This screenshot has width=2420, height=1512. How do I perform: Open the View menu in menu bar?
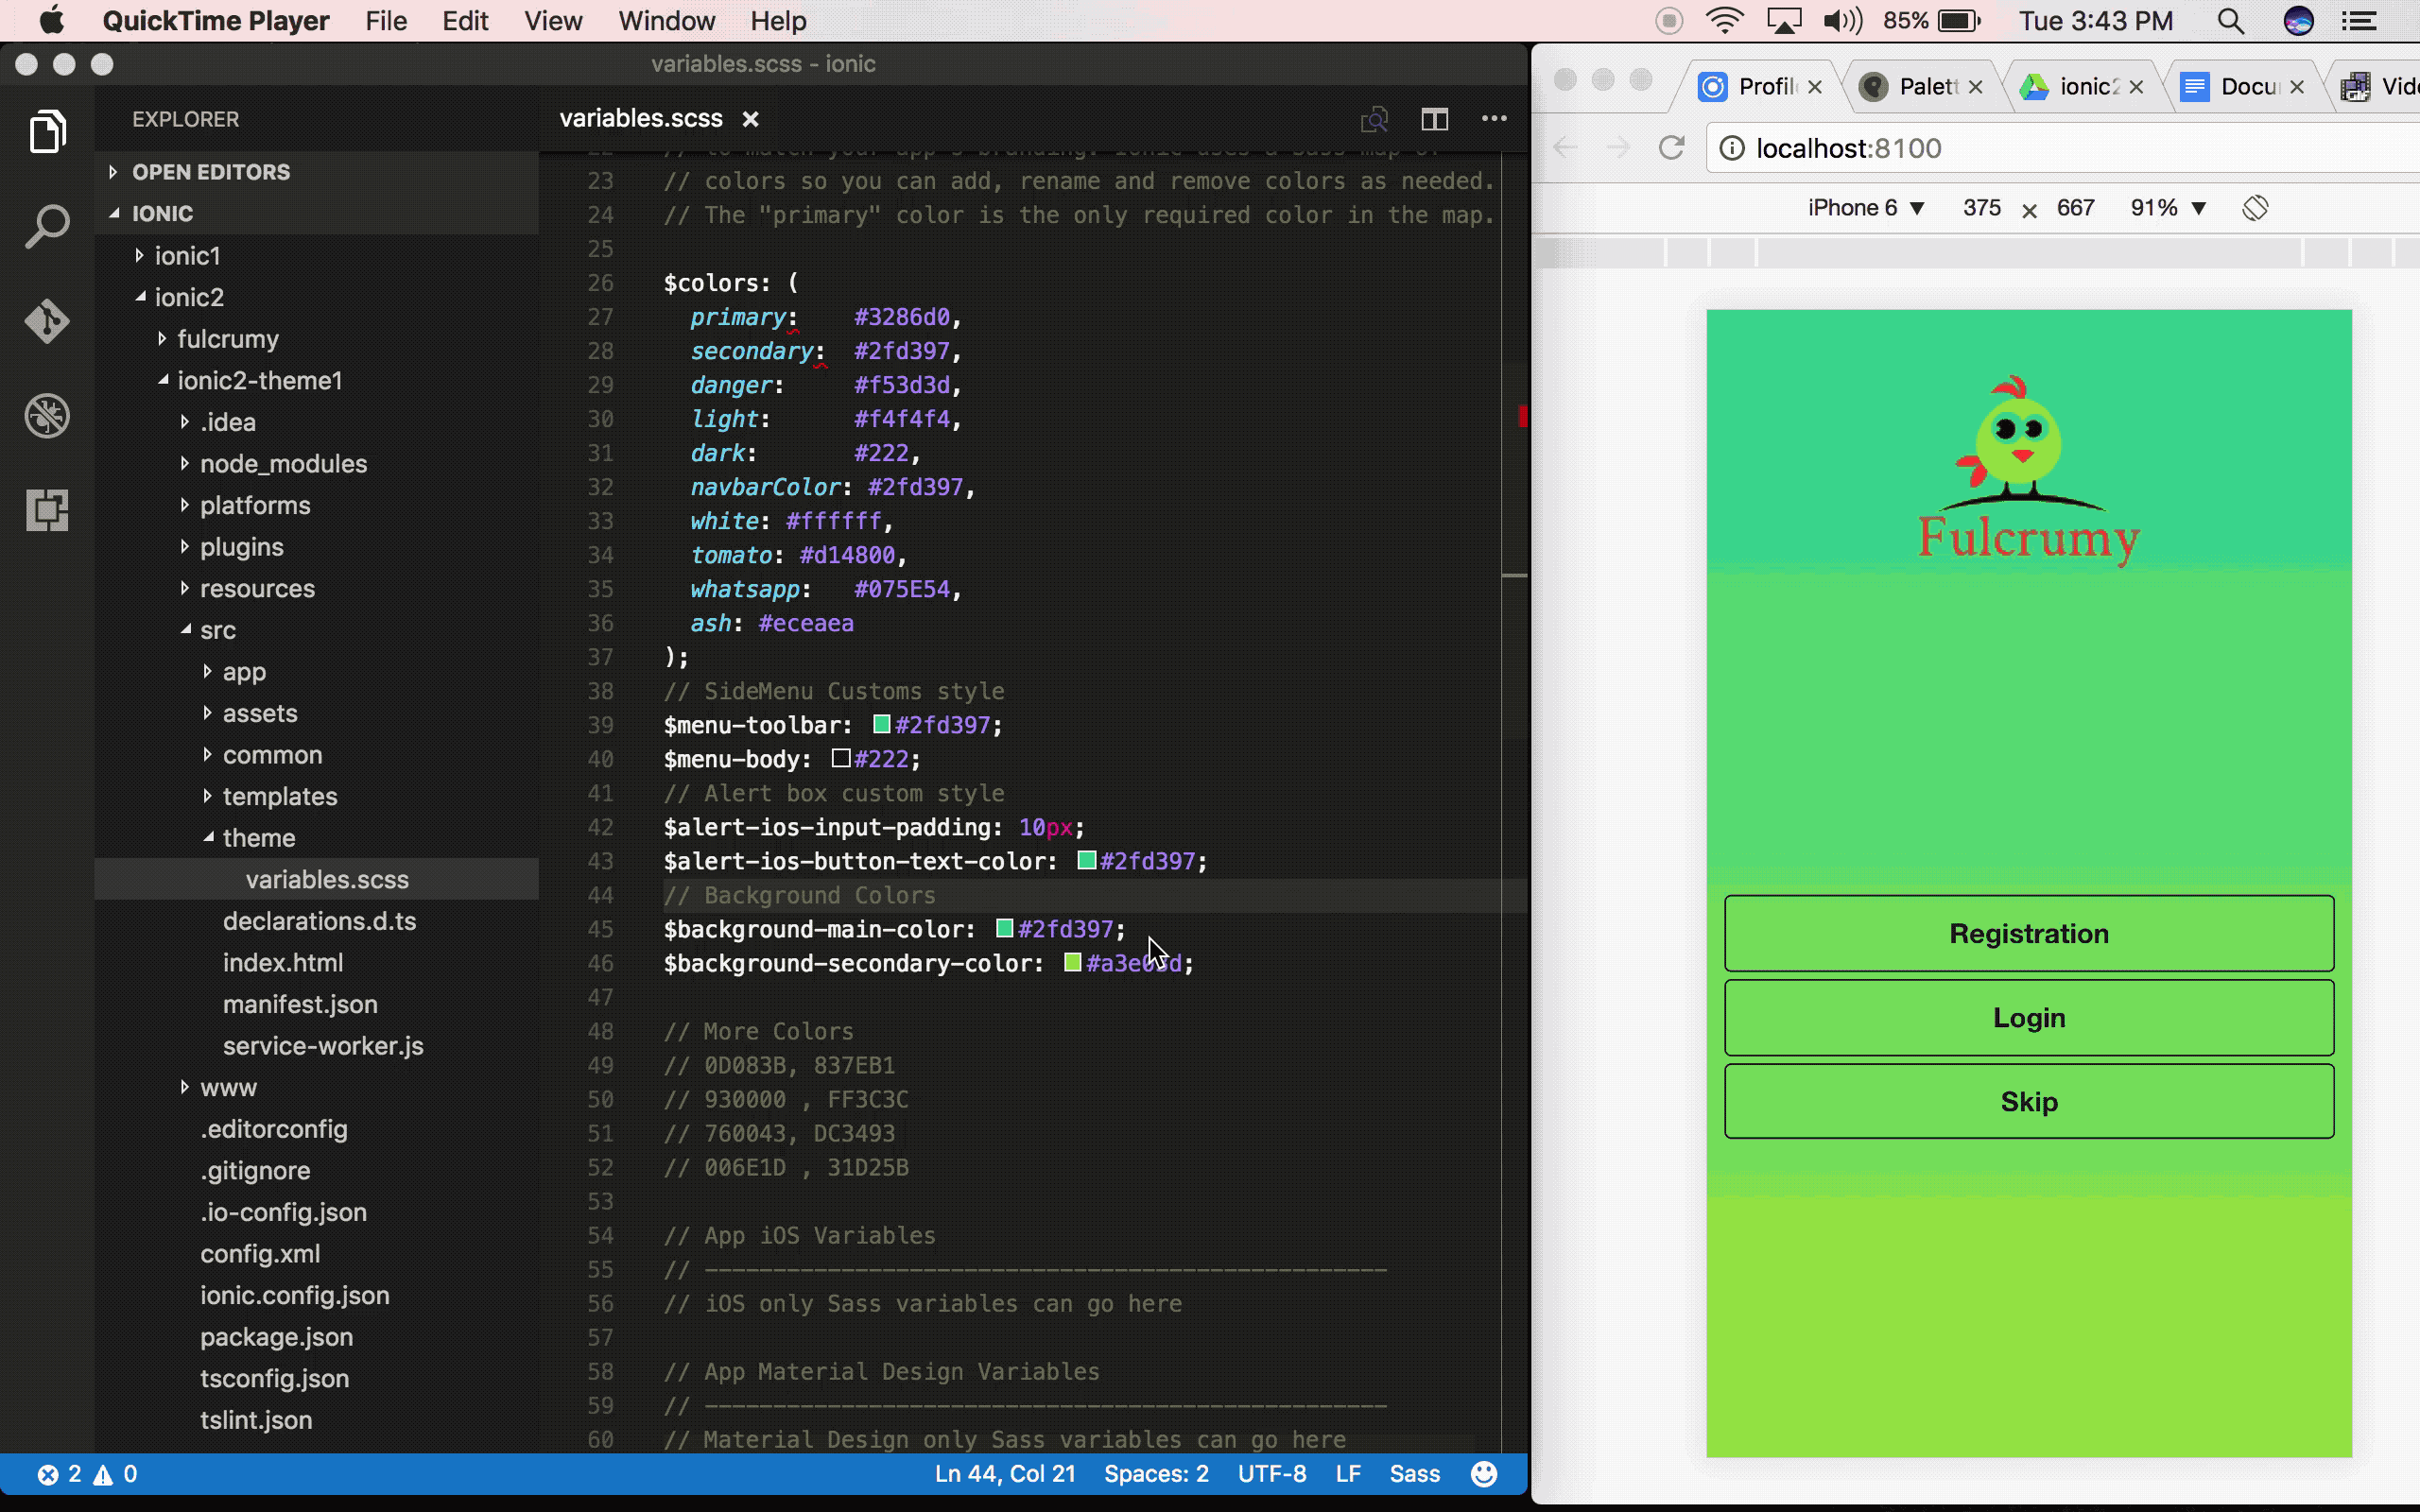552,21
